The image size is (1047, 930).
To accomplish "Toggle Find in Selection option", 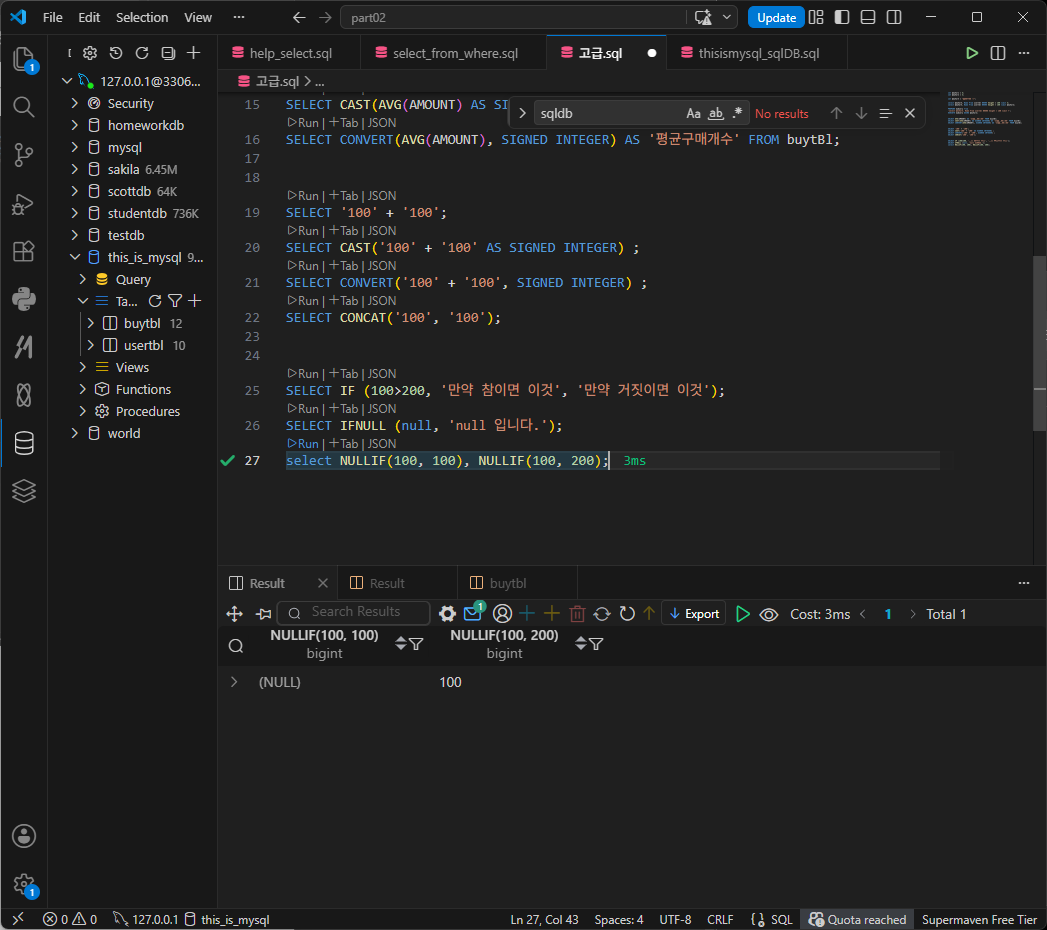I will [x=885, y=113].
